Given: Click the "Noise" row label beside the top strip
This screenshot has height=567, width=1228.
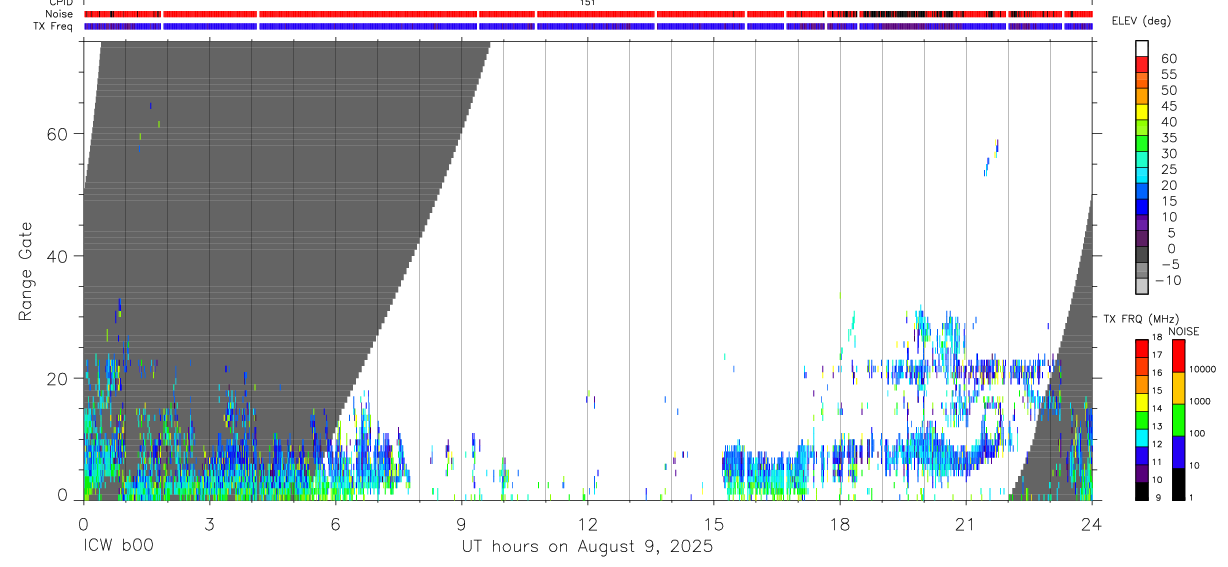Looking at the screenshot, I should (60, 14).
